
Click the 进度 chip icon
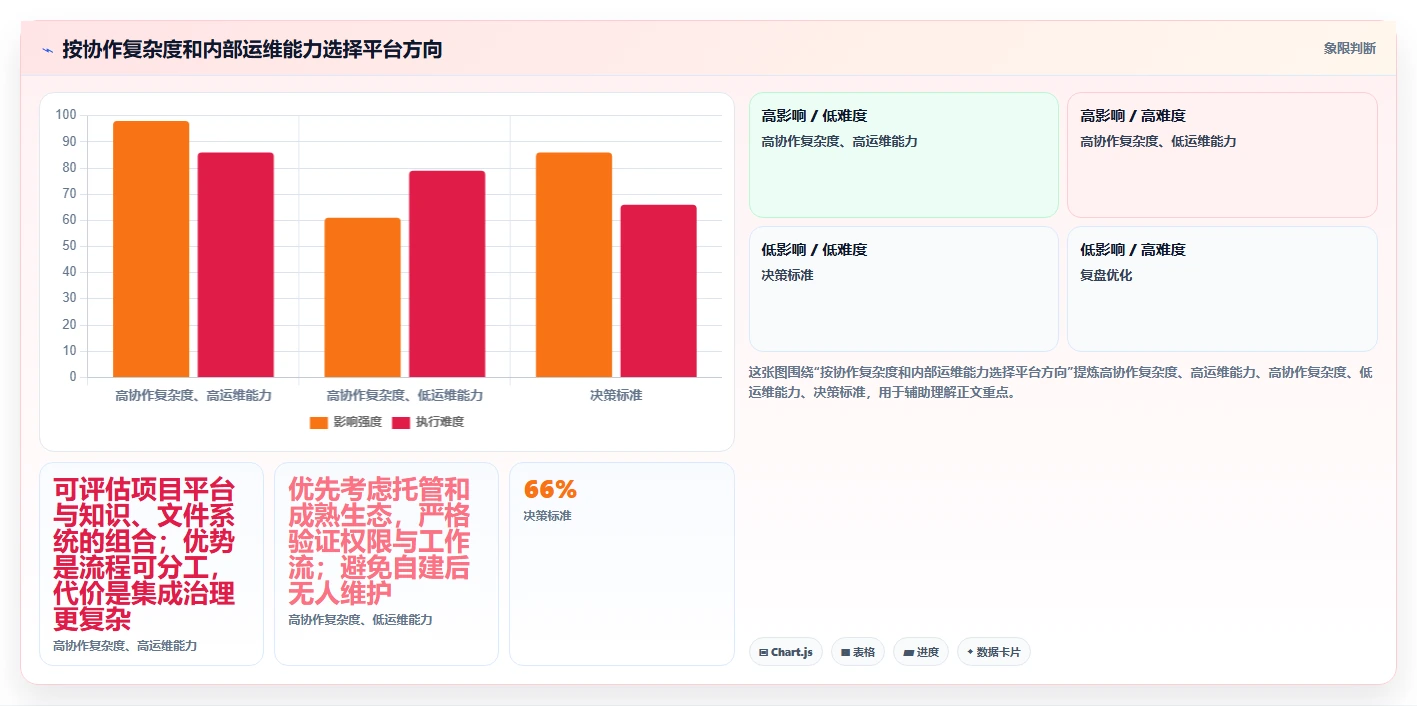(x=908, y=652)
